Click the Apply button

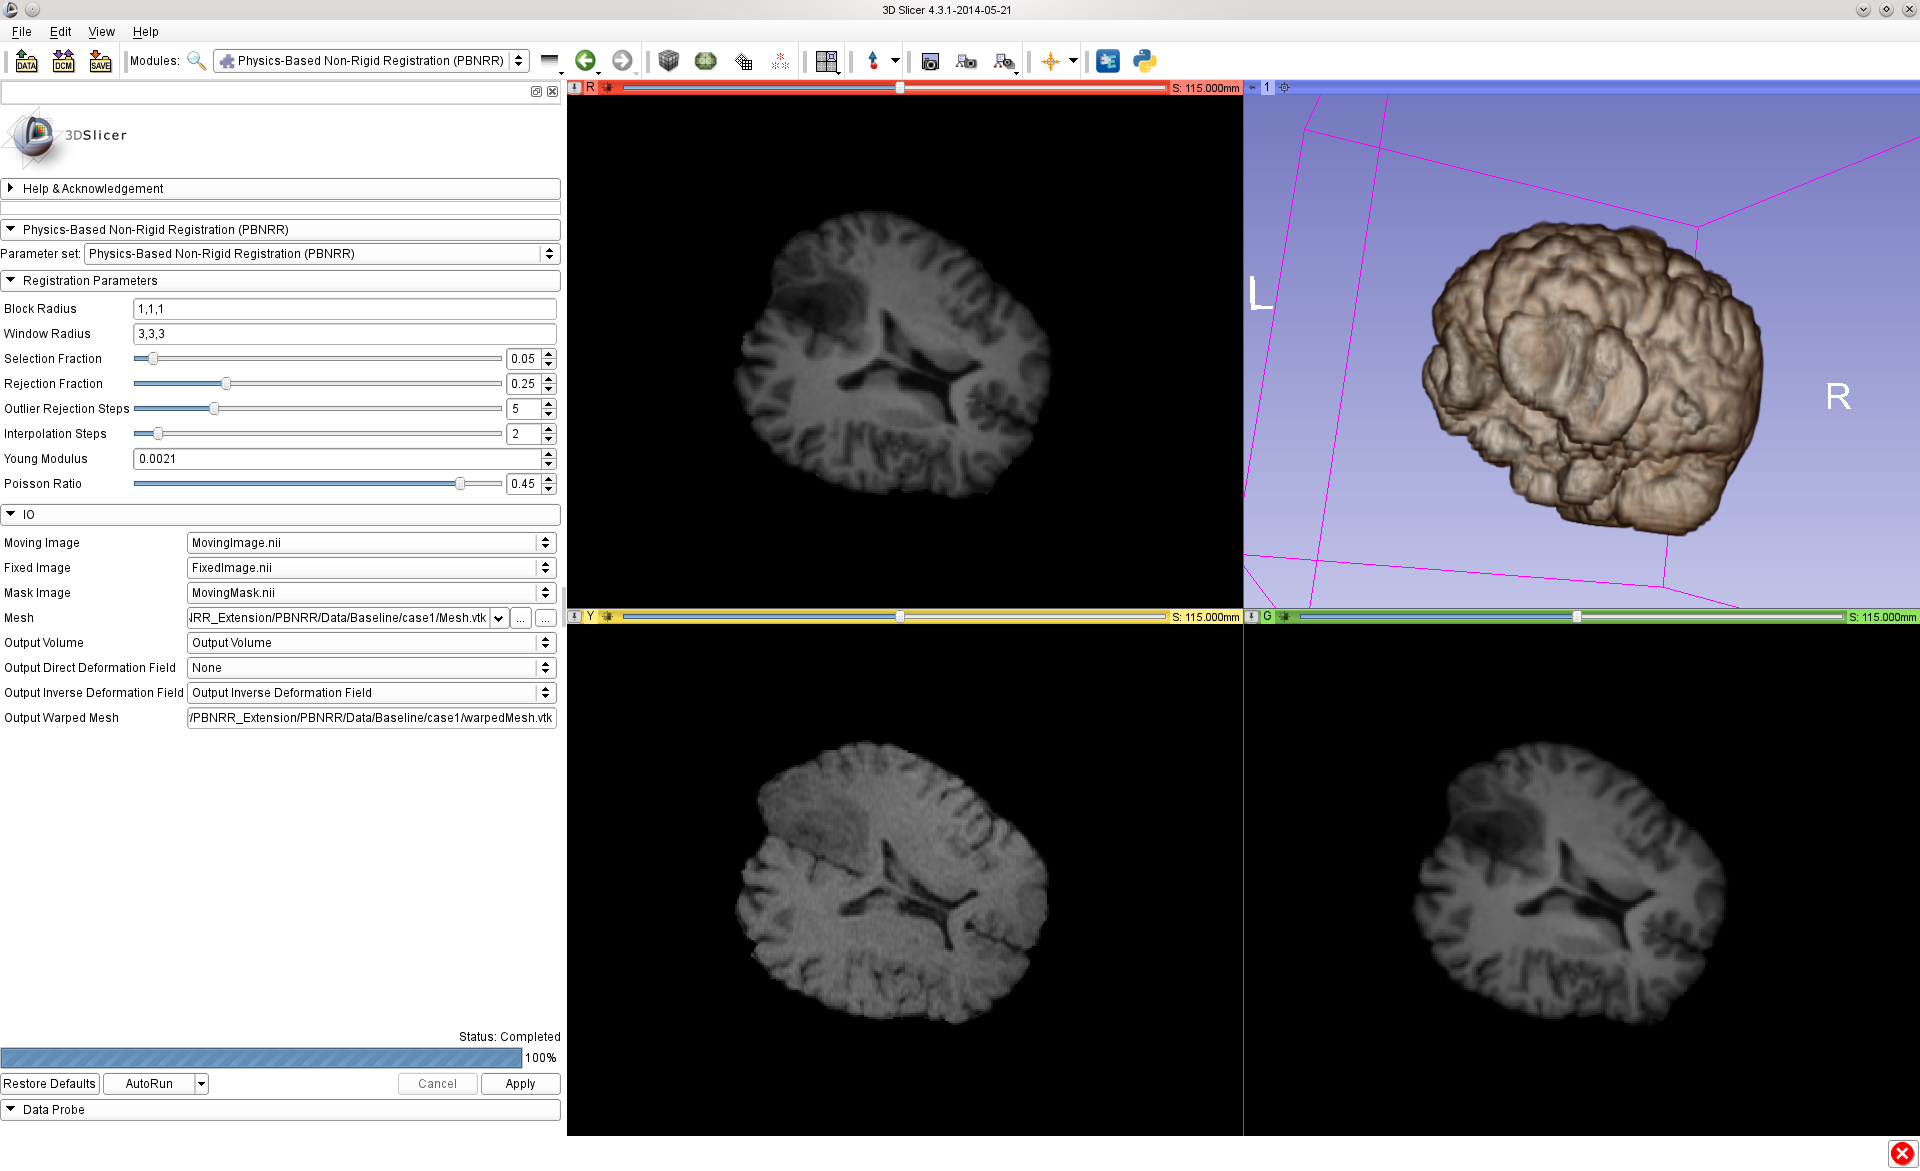click(x=520, y=1084)
